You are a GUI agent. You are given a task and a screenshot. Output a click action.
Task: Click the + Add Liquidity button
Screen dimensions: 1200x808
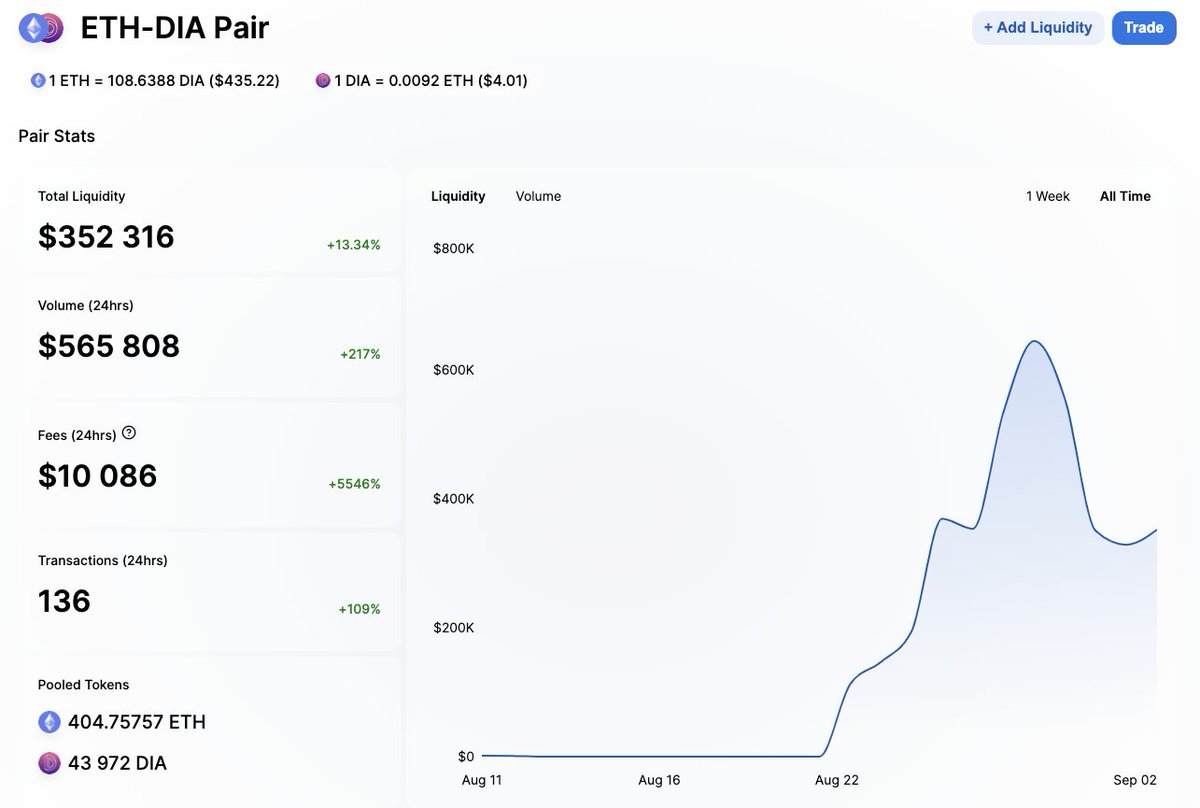[1038, 28]
